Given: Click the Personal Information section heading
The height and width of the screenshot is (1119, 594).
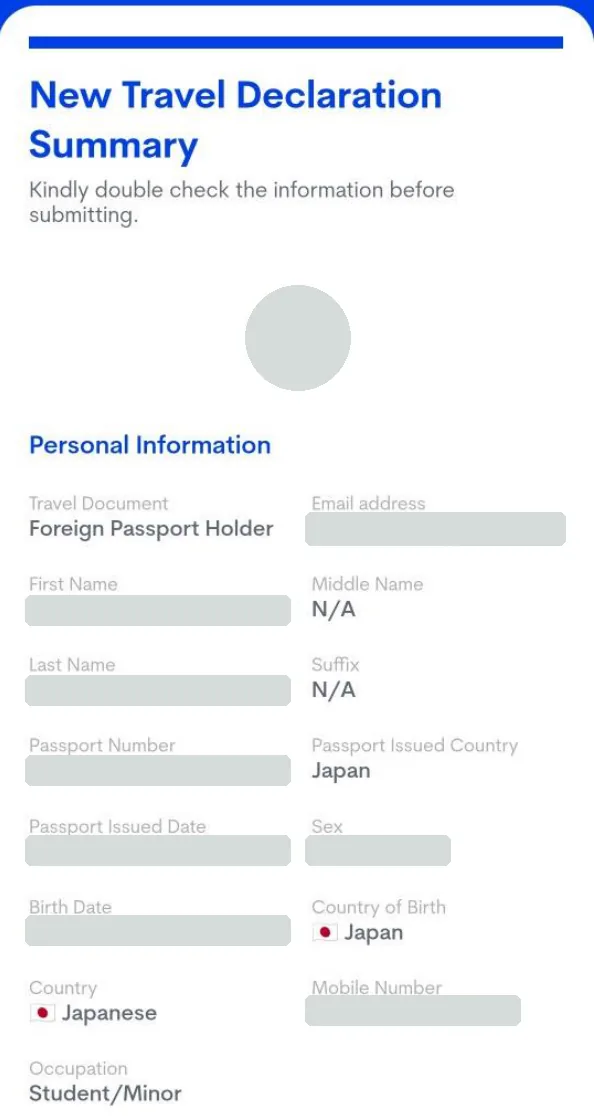Looking at the screenshot, I should tap(150, 445).
